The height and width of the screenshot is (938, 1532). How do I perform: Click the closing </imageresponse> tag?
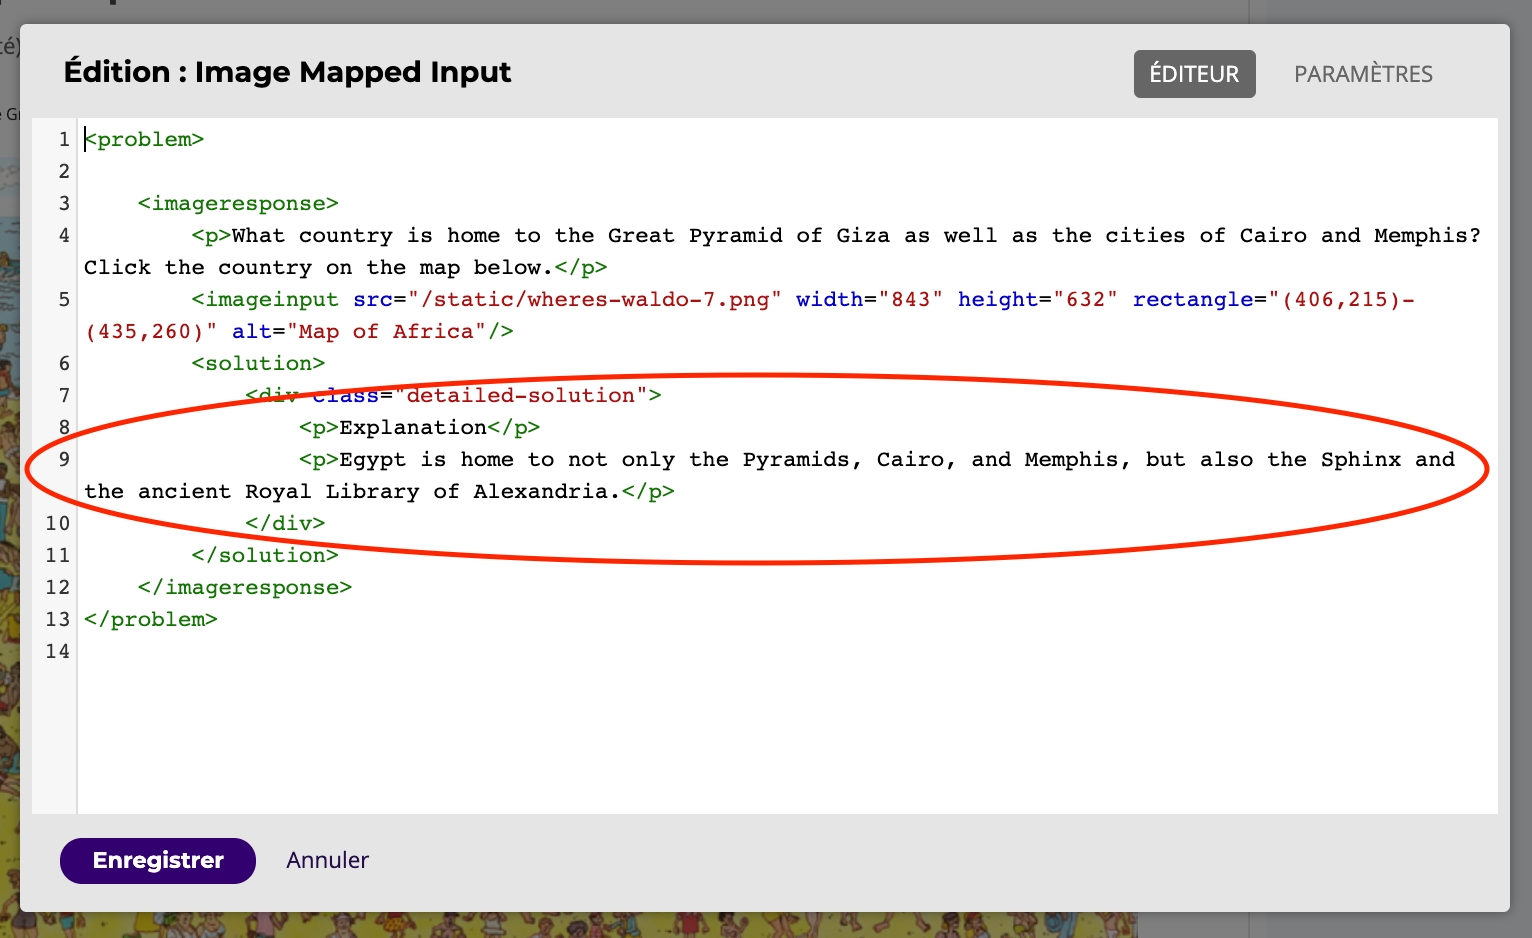245,588
